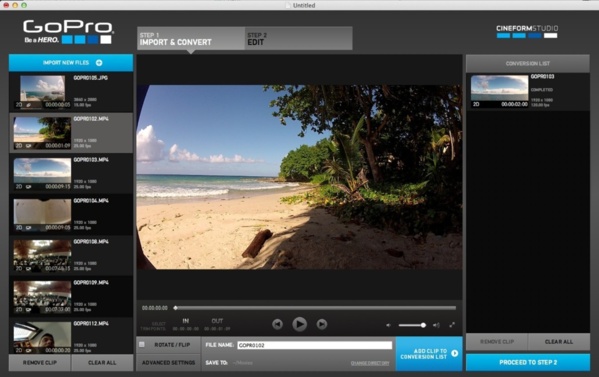Step back one frame with the rewind button
599x377 pixels.
click(x=277, y=324)
